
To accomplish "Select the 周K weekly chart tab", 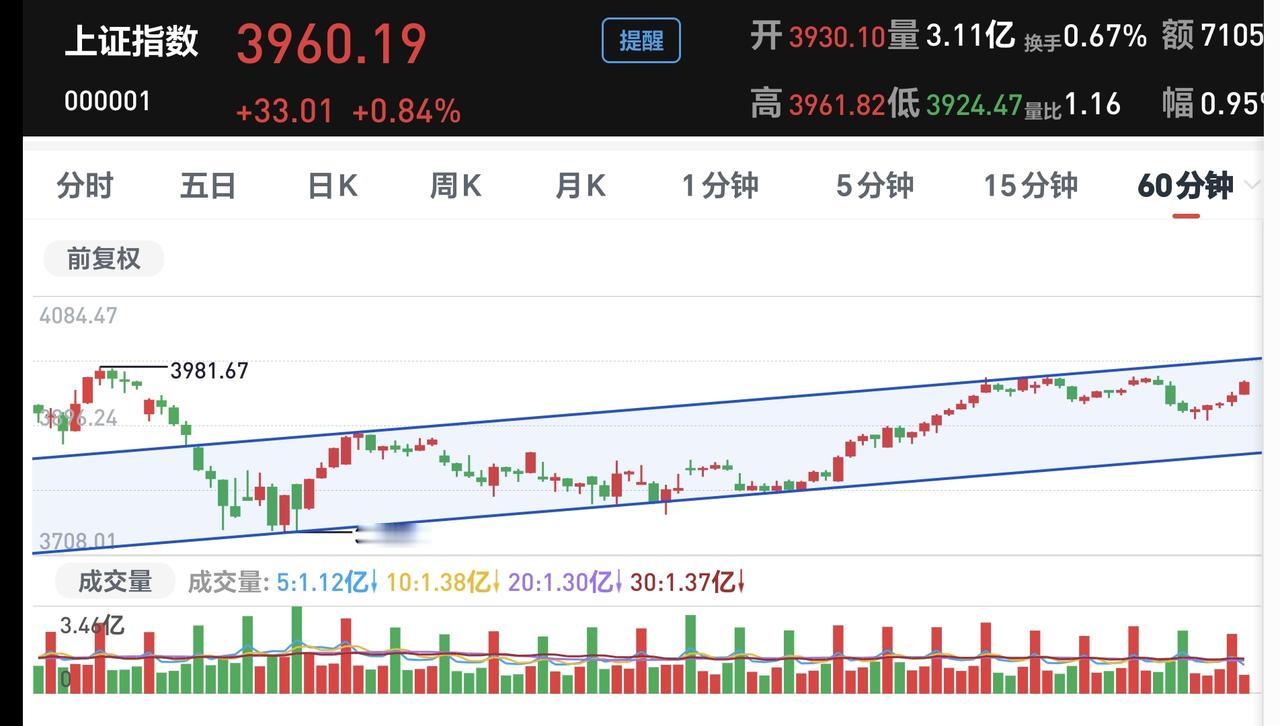I will click(456, 186).
